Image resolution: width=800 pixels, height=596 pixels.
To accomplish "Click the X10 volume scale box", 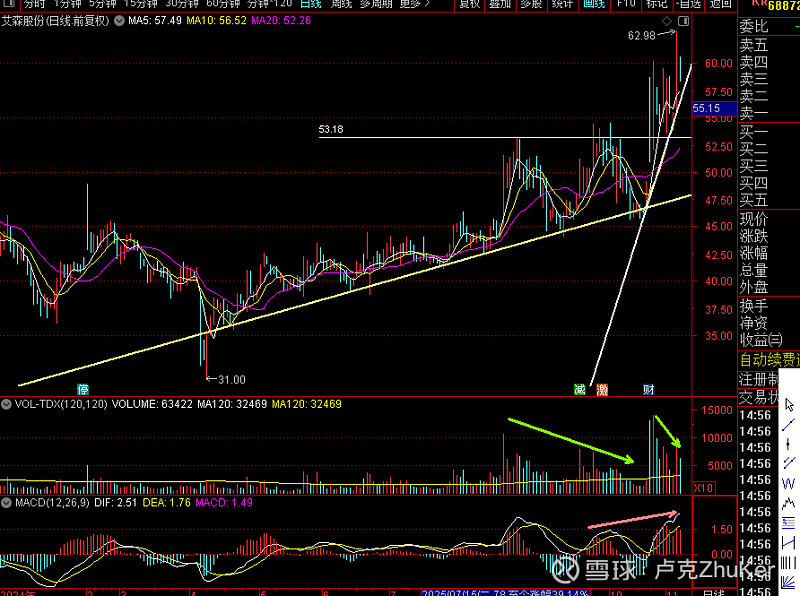I will pyautogui.click(x=703, y=488).
